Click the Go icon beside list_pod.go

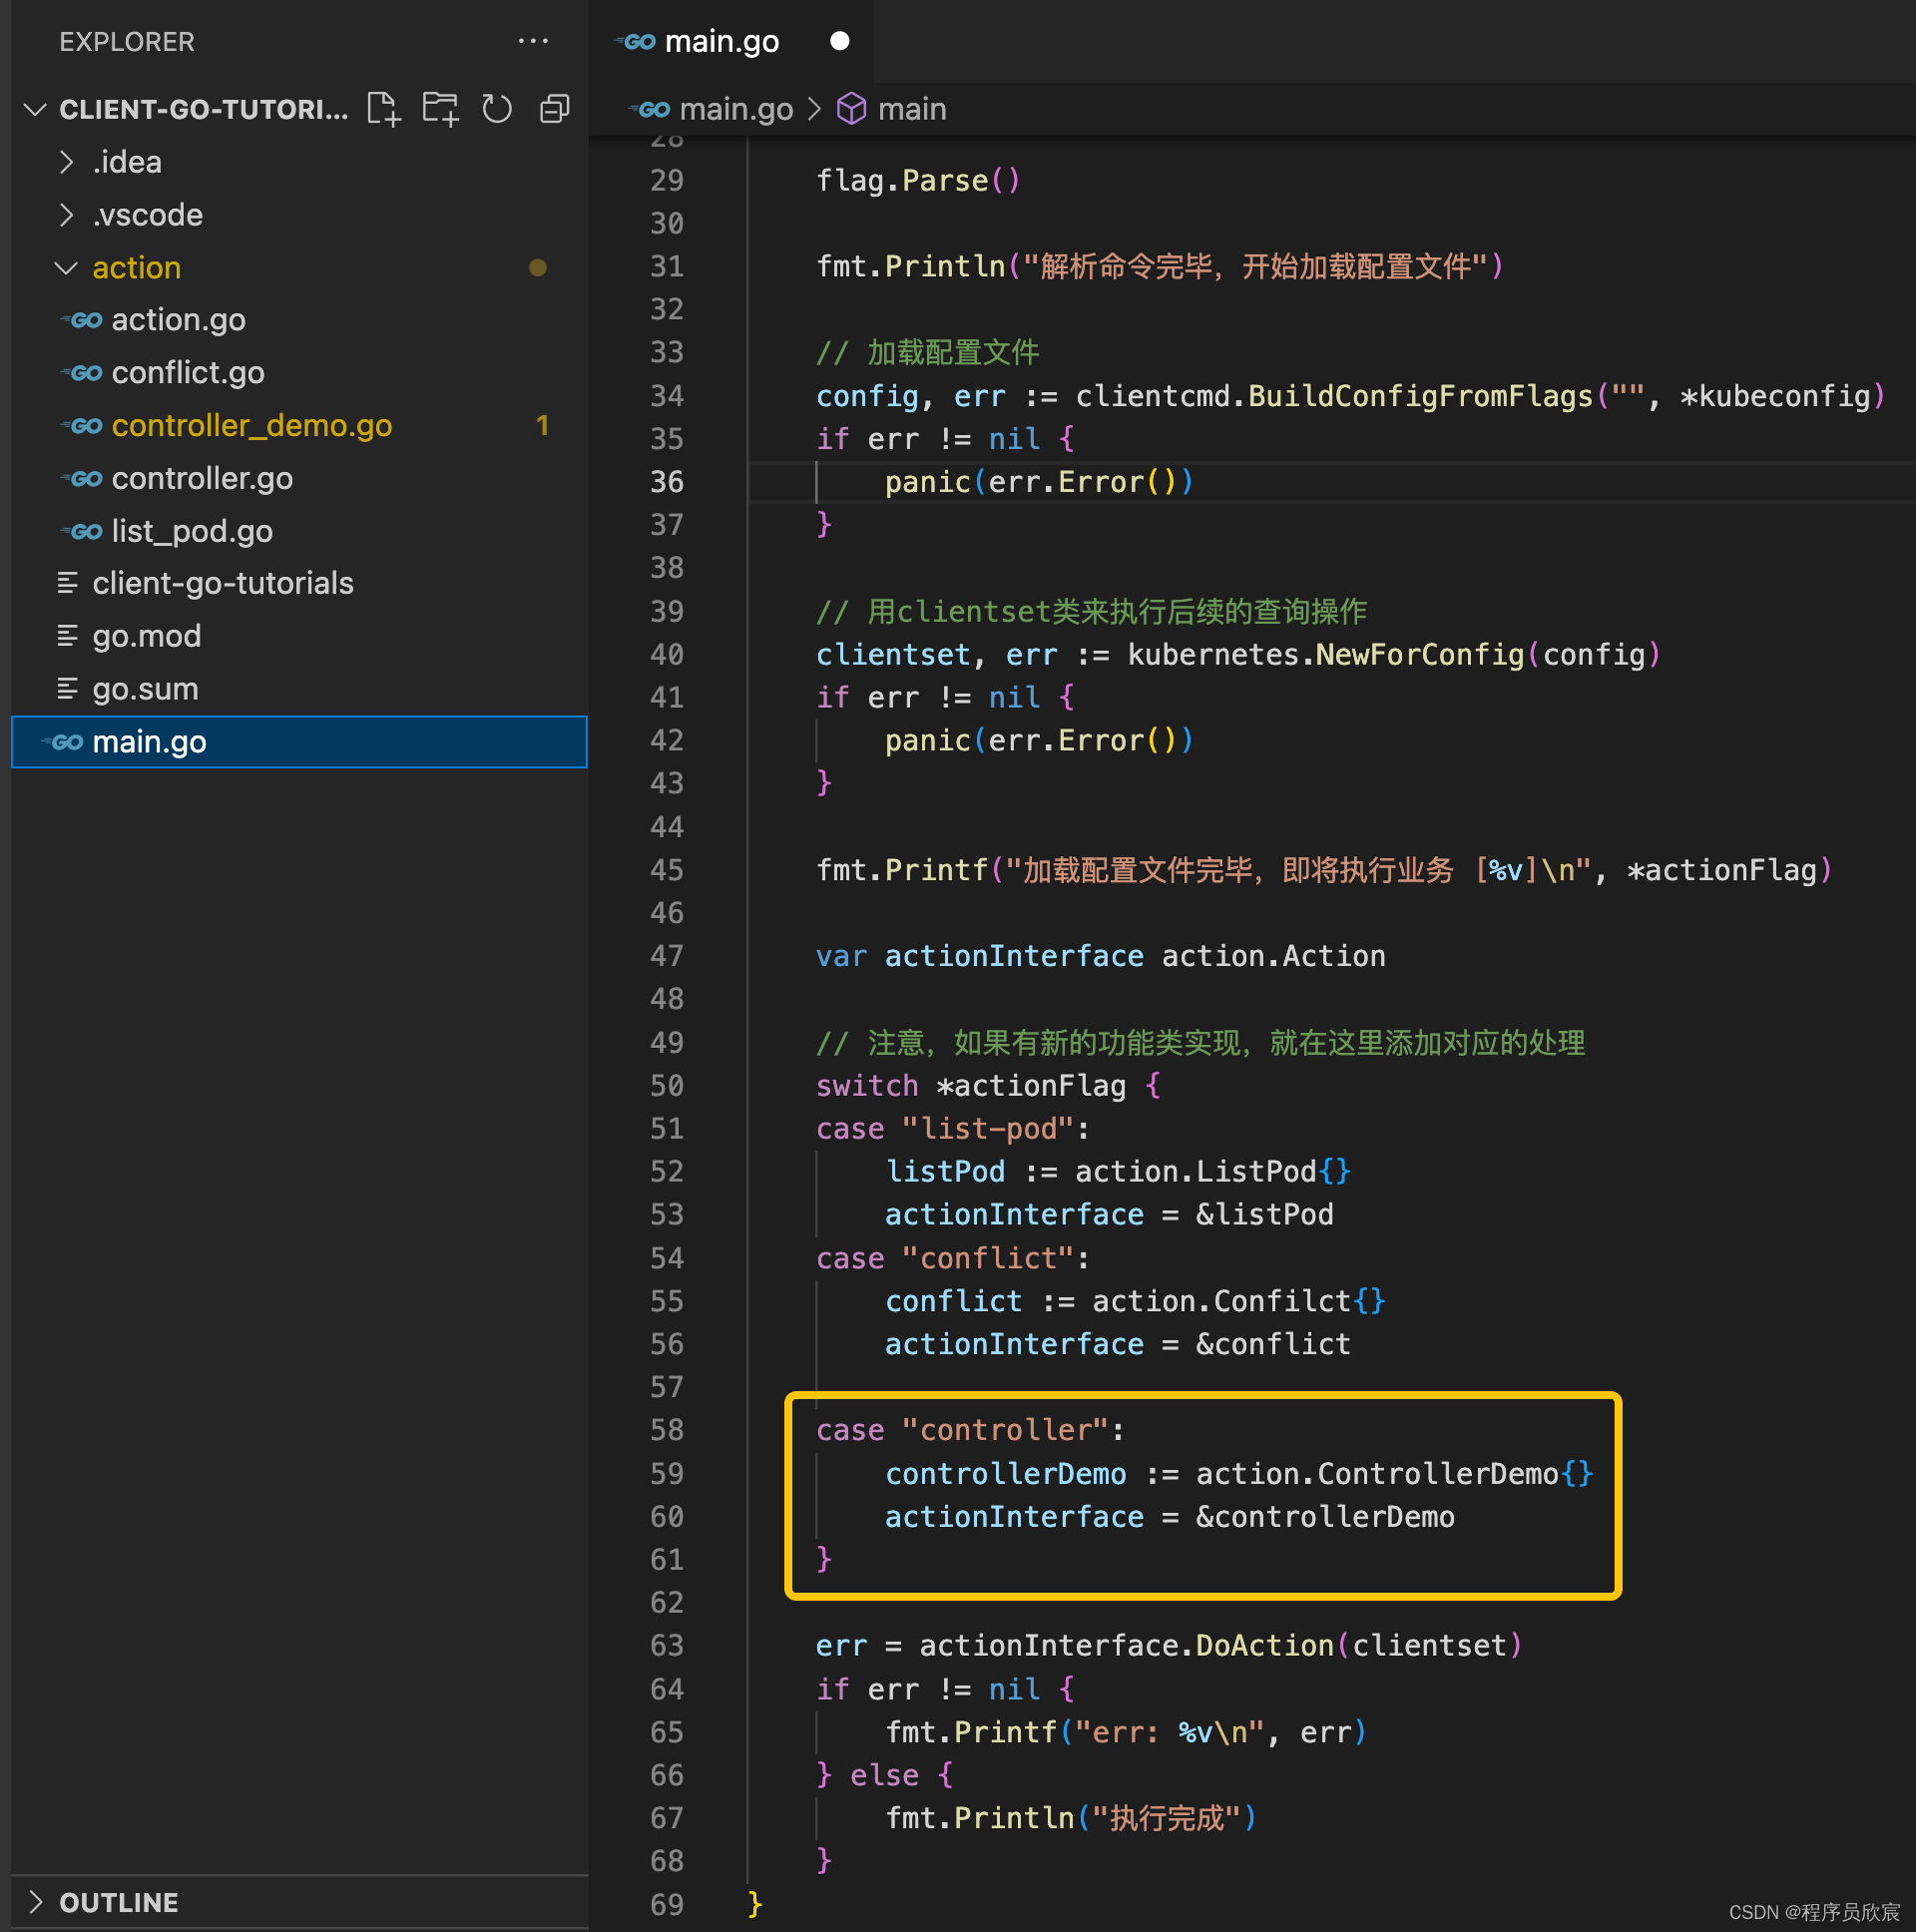84,532
